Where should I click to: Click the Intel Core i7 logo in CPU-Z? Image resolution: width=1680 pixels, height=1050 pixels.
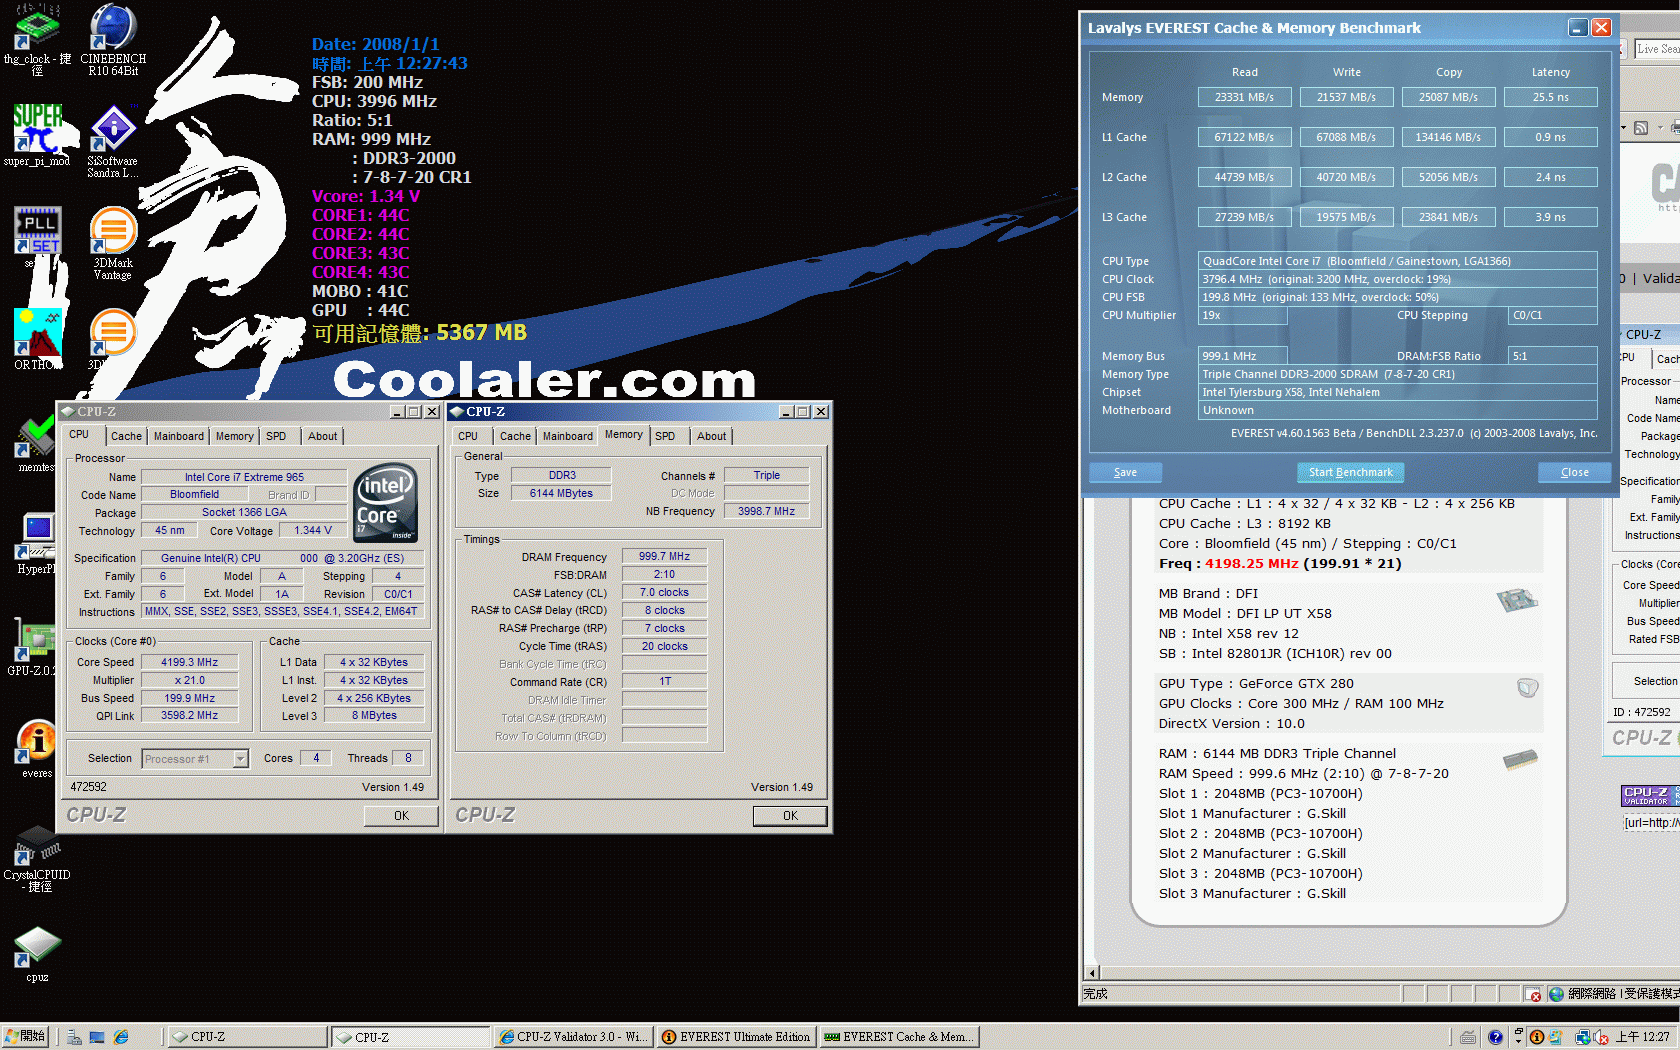click(x=385, y=503)
